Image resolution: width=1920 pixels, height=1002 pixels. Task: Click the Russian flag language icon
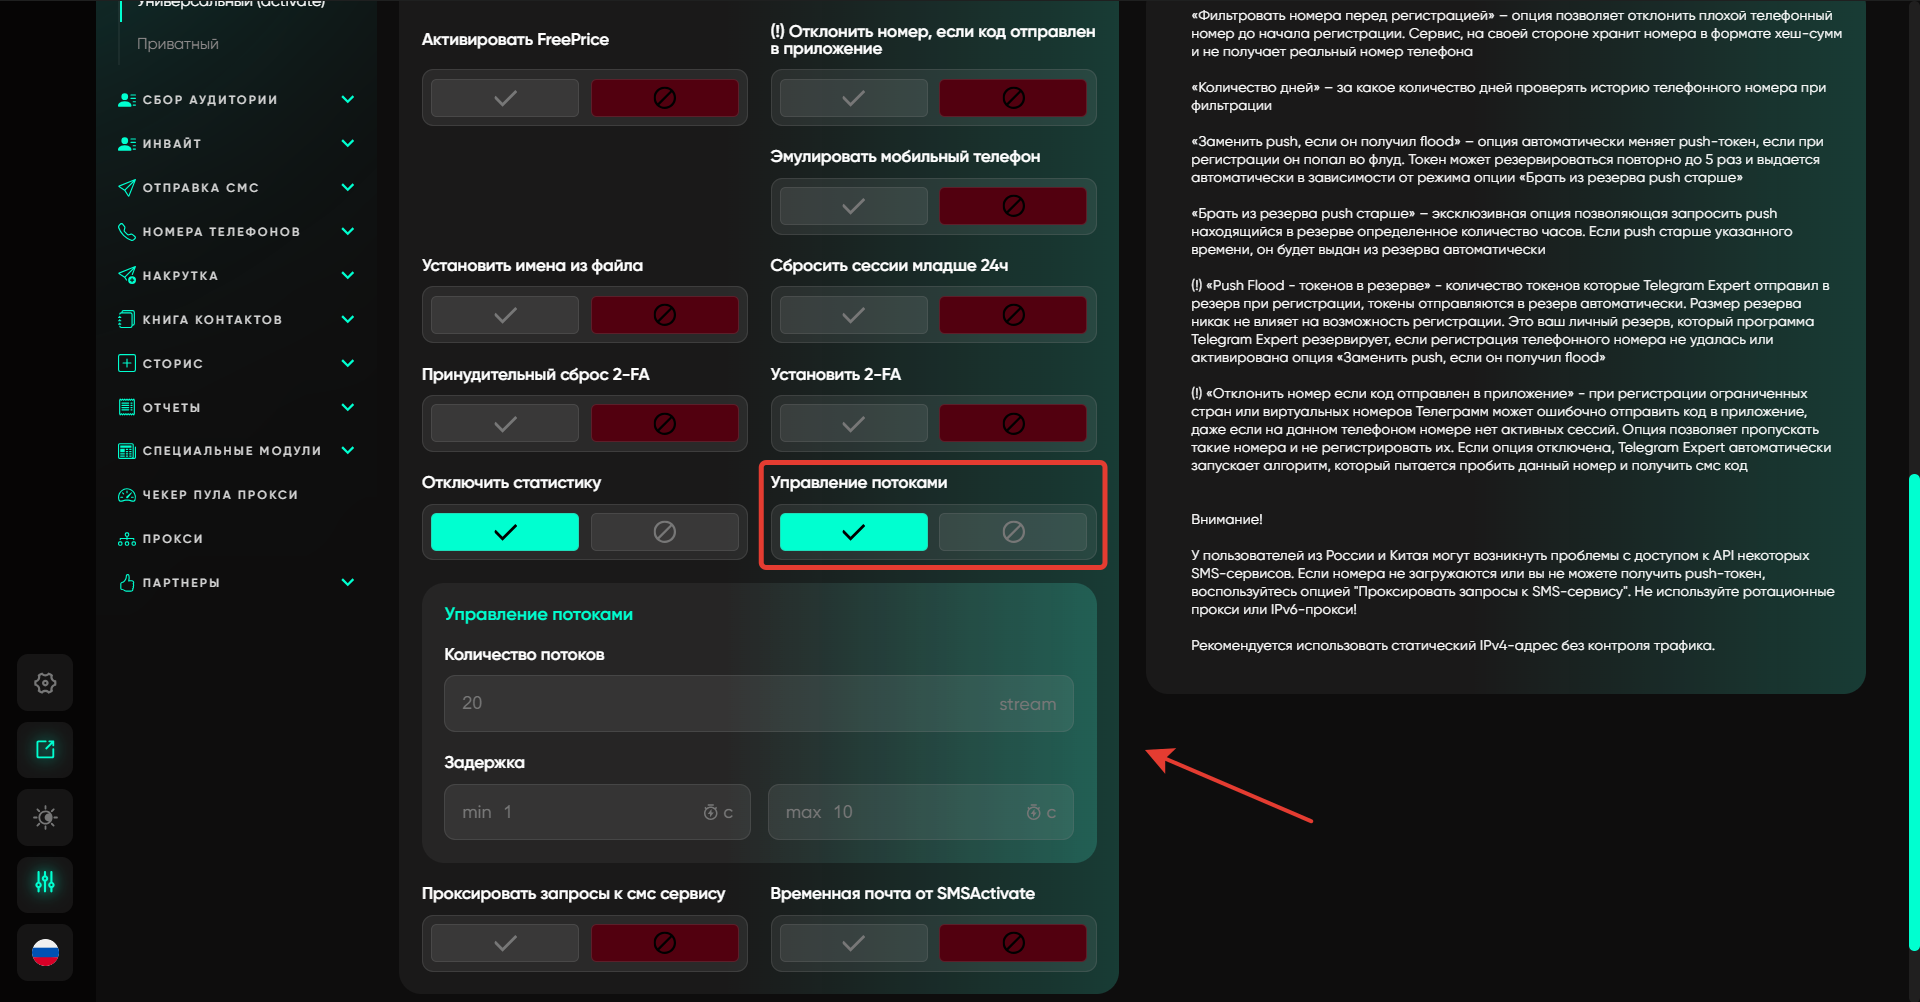coord(45,952)
